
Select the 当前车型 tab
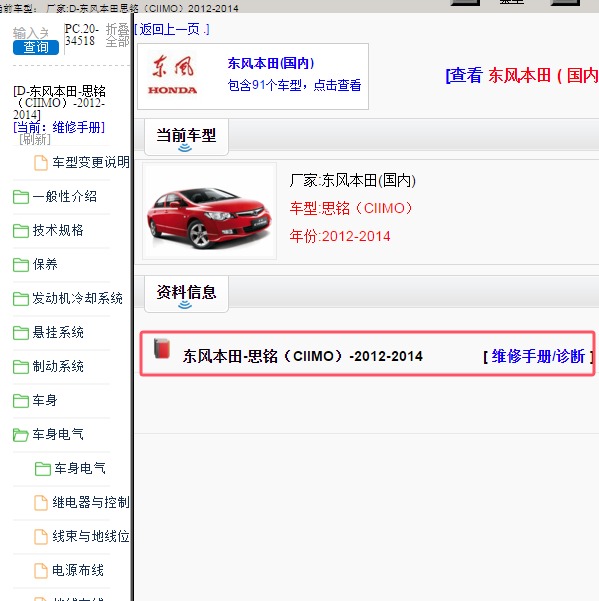pyautogui.click(x=186, y=137)
